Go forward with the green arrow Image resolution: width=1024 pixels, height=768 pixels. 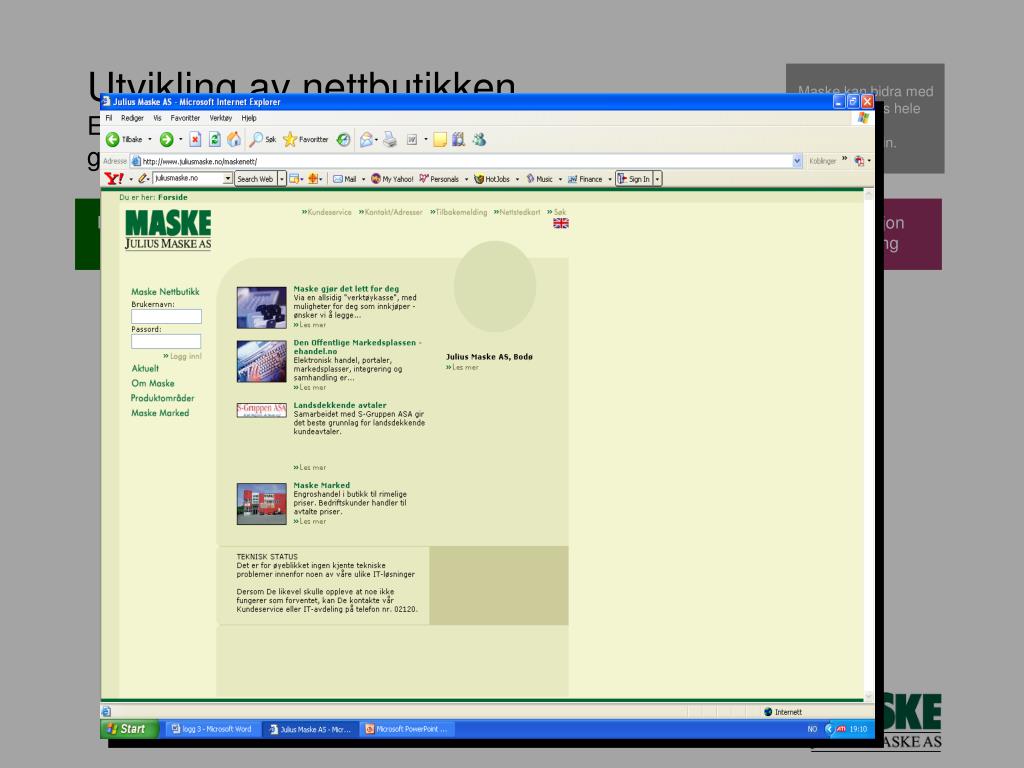[167, 140]
